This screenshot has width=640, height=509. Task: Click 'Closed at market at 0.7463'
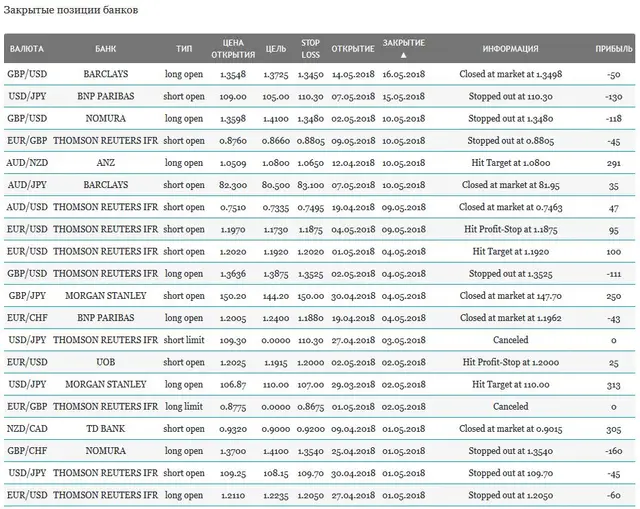coord(511,207)
